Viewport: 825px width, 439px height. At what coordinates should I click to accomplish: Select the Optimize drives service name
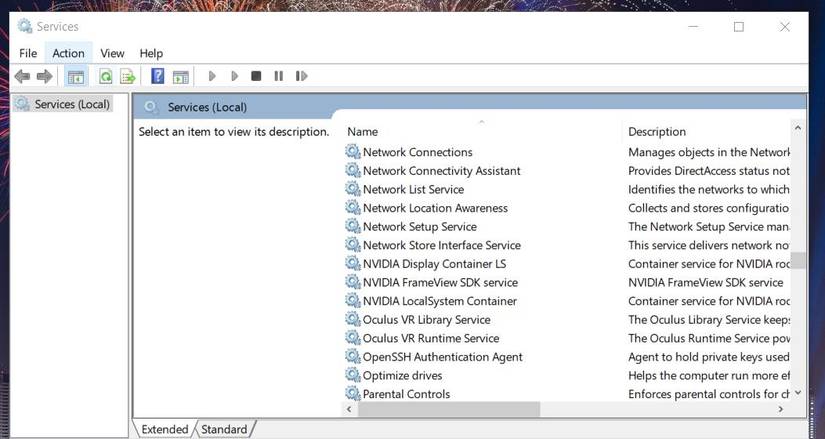pyautogui.click(x=402, y=375)
